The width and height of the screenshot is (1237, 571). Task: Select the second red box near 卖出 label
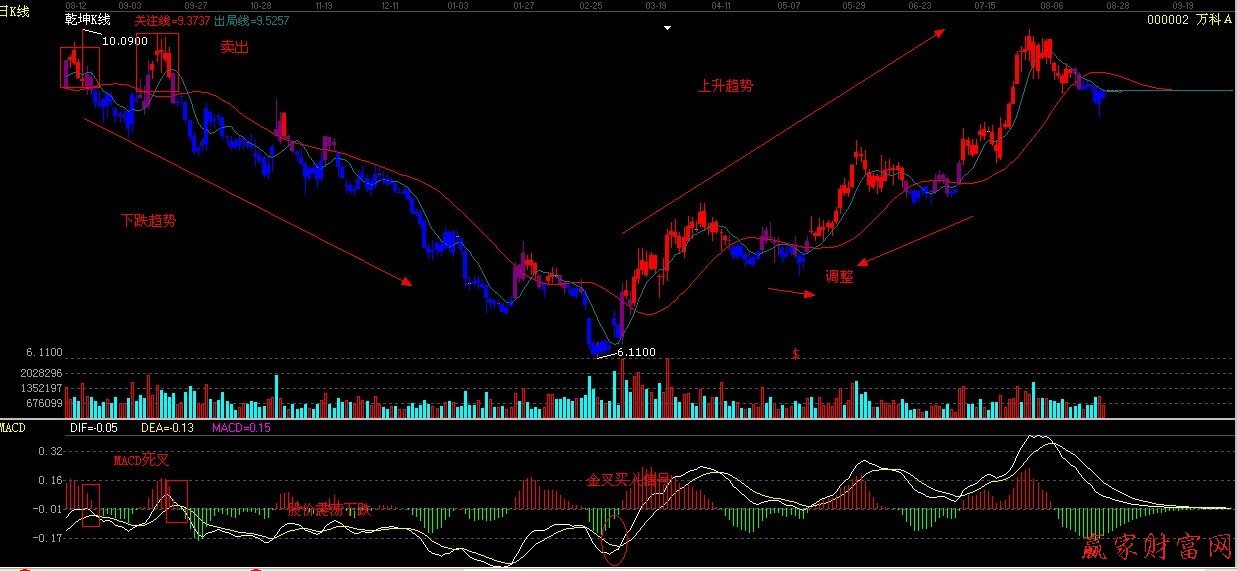(158, 61)
